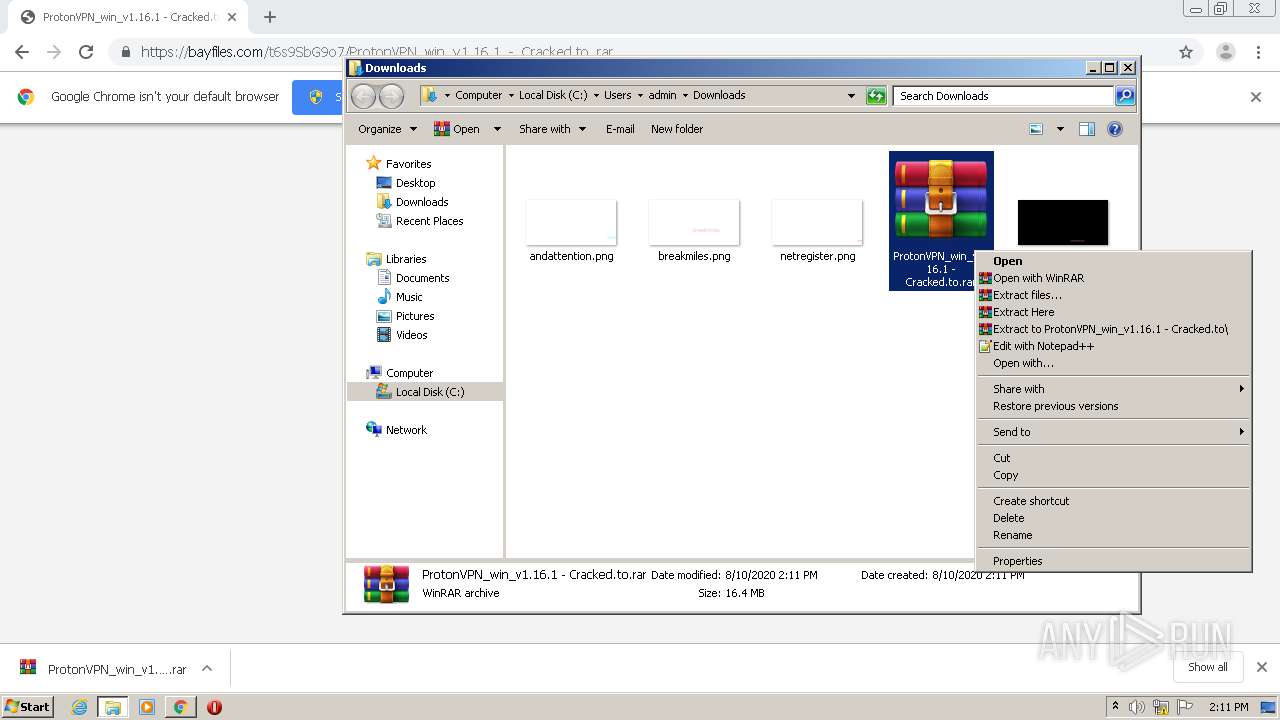Screen dimensions: 1280x720
Task: Expand the Open button dropdown arrow
Action: [495, 129]
